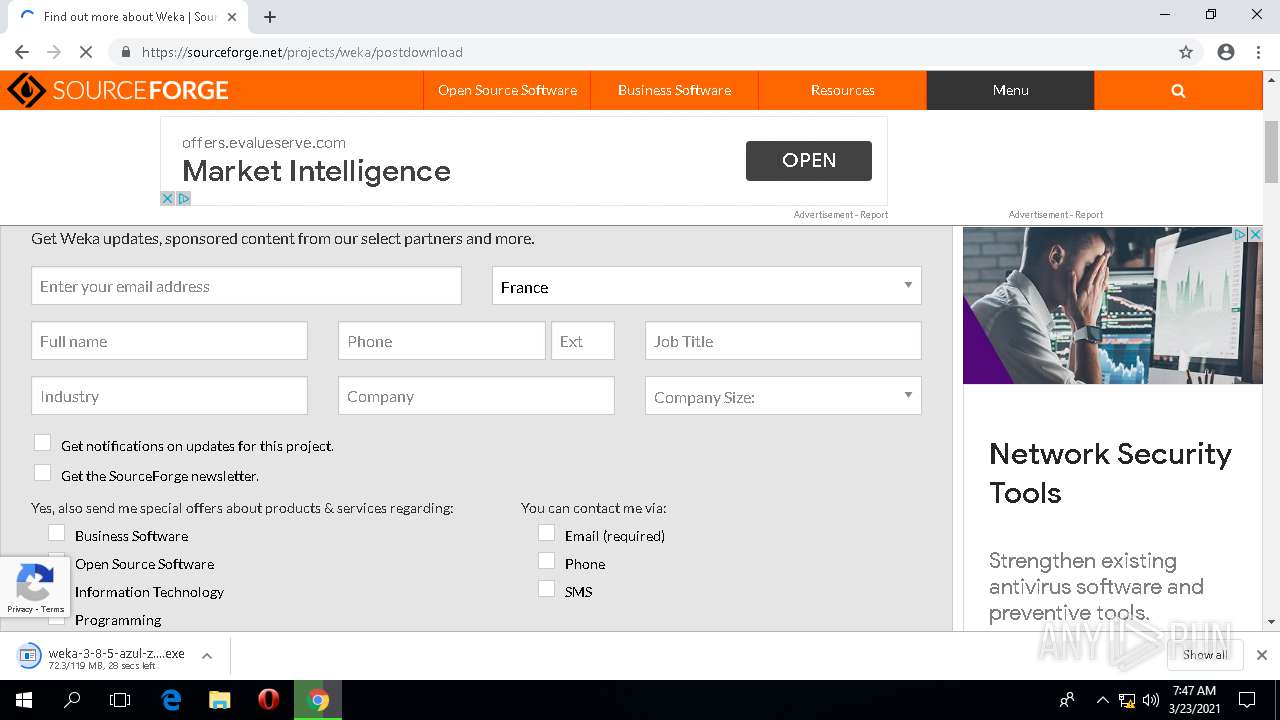Bookmark this page with the star icon
The image size is (1280, 720).
coord(1186,52)
